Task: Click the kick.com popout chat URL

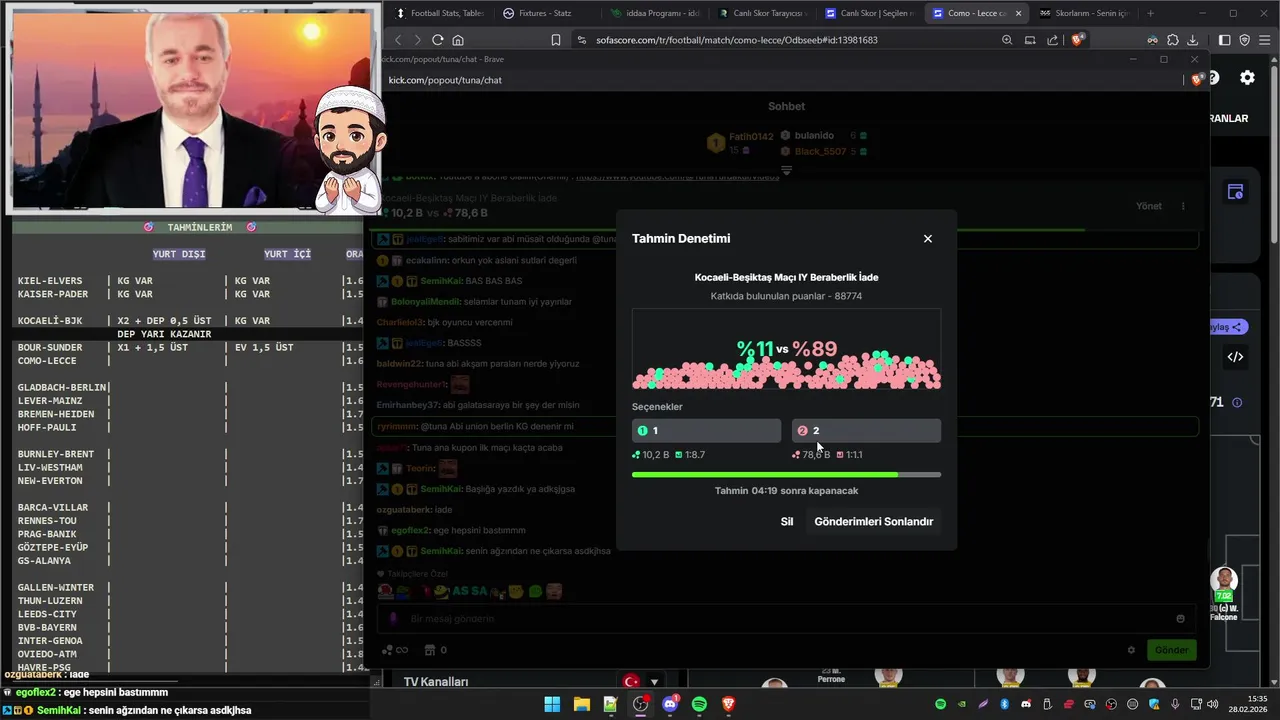Action: [x=445, y=80]
